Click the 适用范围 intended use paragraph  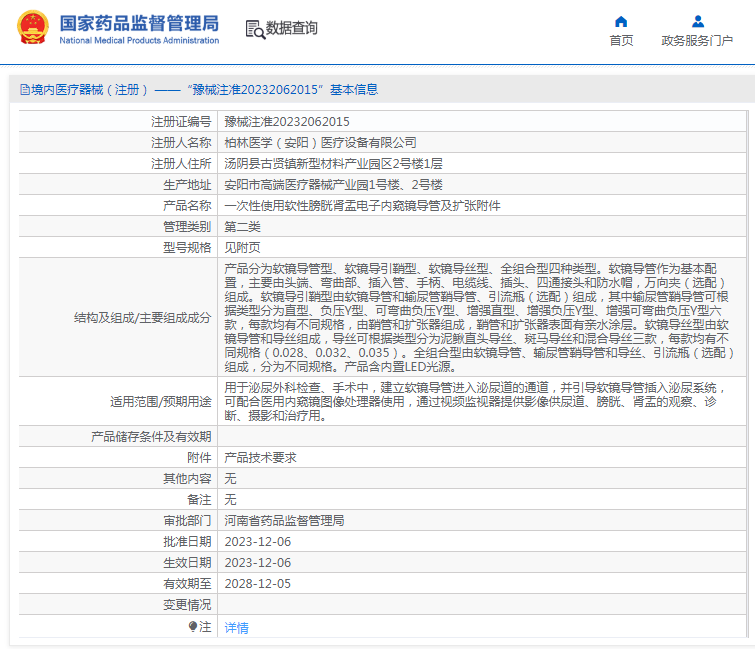(x=475, y=402)
